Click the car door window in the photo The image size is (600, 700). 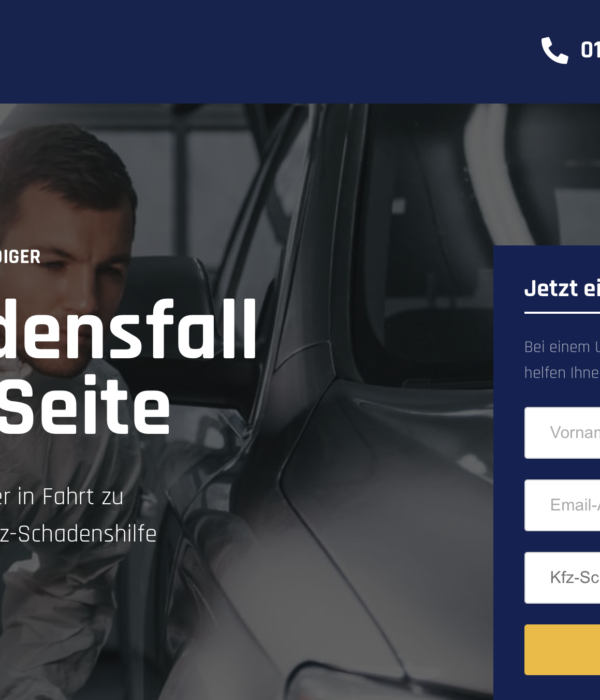click(x=424, y=246)
